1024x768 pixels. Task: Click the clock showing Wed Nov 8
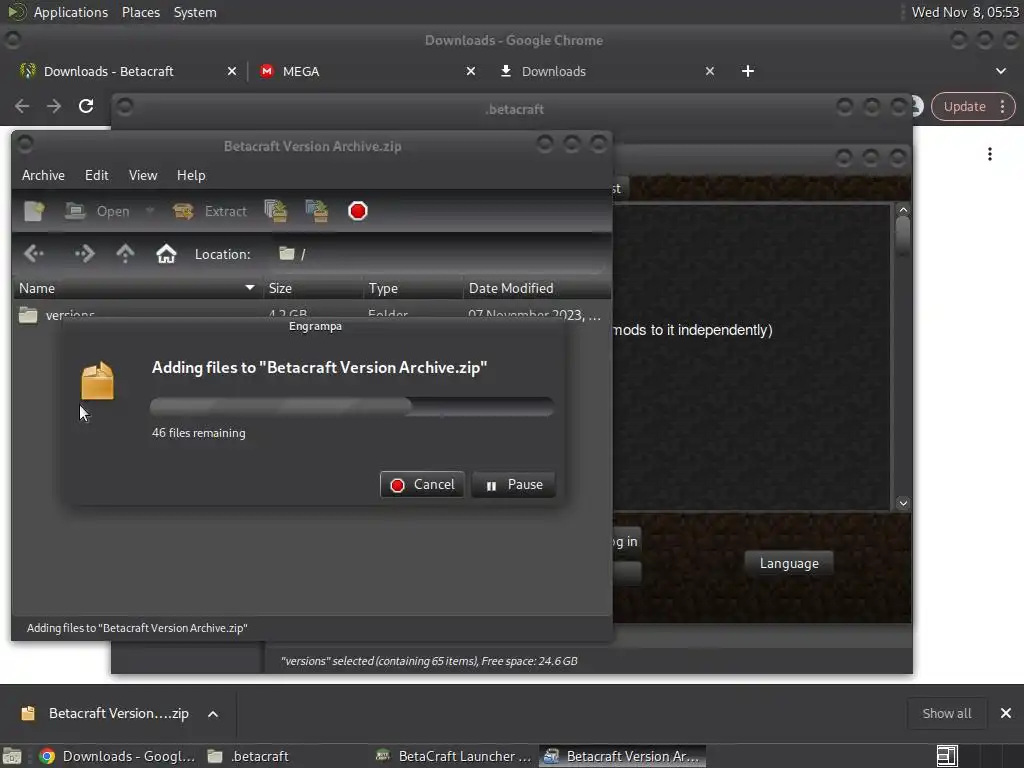965,12
